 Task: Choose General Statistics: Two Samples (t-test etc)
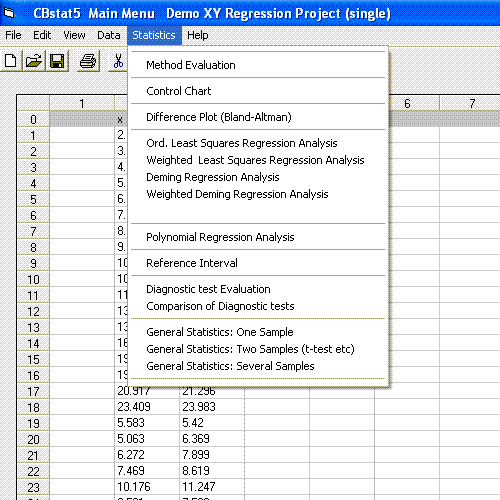point(258,349)
